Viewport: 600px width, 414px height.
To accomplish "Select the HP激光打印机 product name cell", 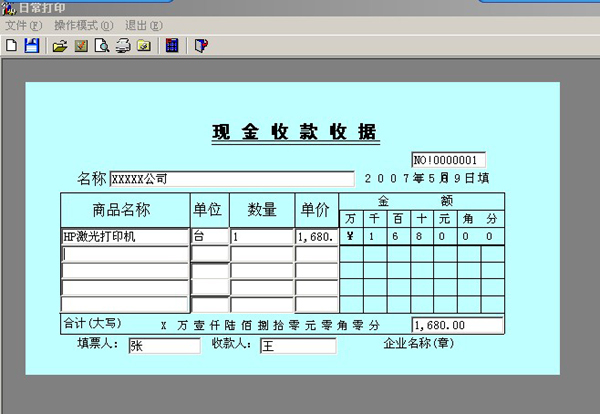I will click(124, 237).
